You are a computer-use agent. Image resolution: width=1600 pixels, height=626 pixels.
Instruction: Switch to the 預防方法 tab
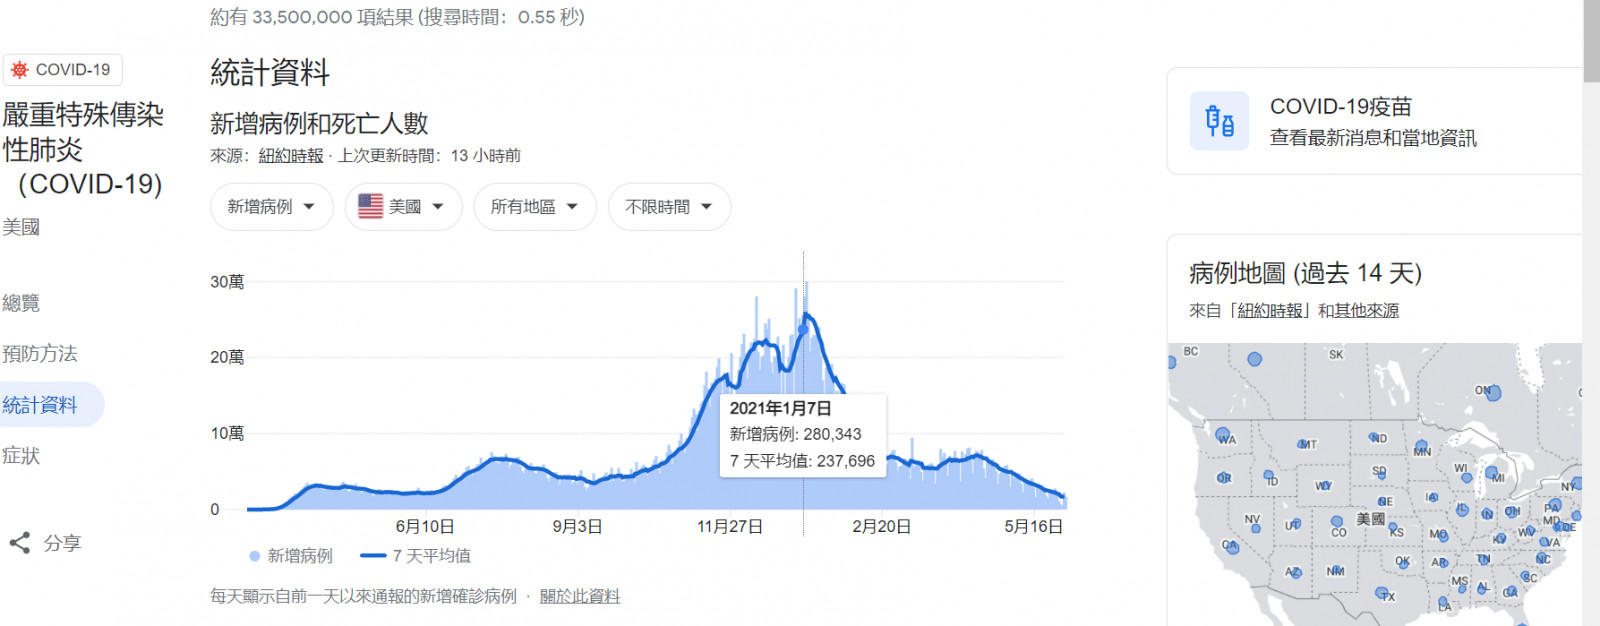[40, 354]
